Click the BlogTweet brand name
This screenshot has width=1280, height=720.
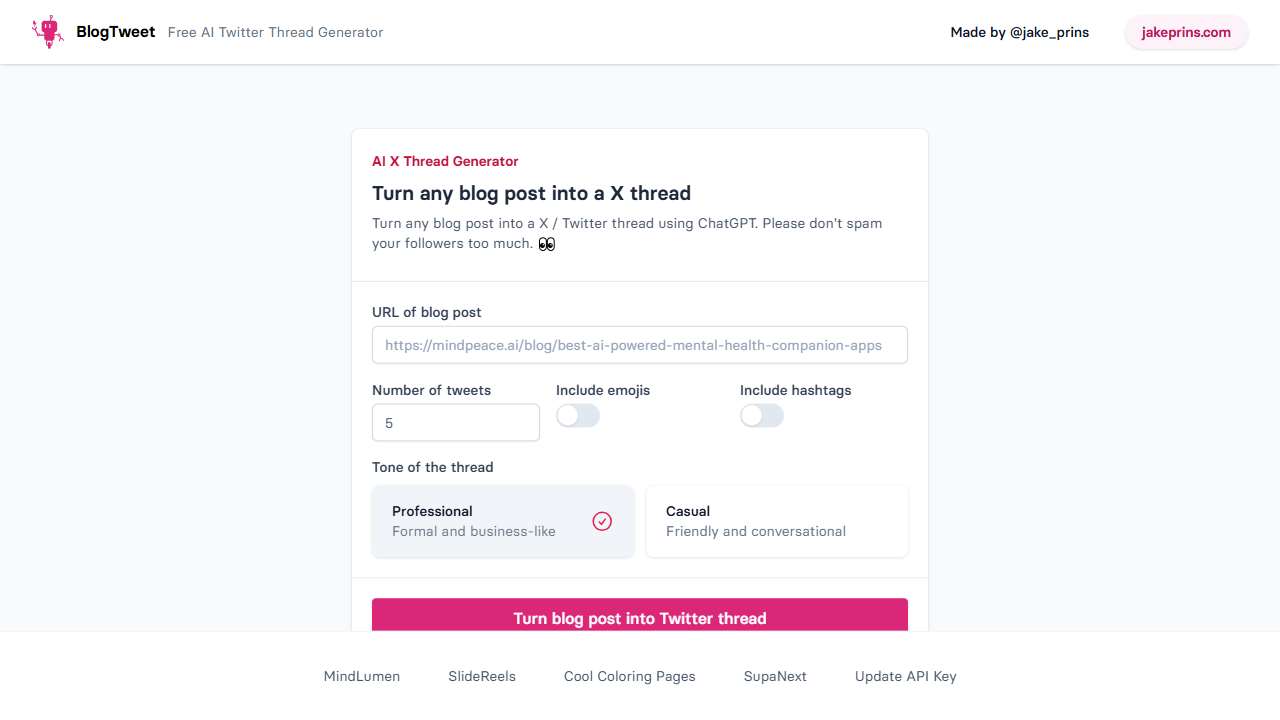(x=116, y=32)
